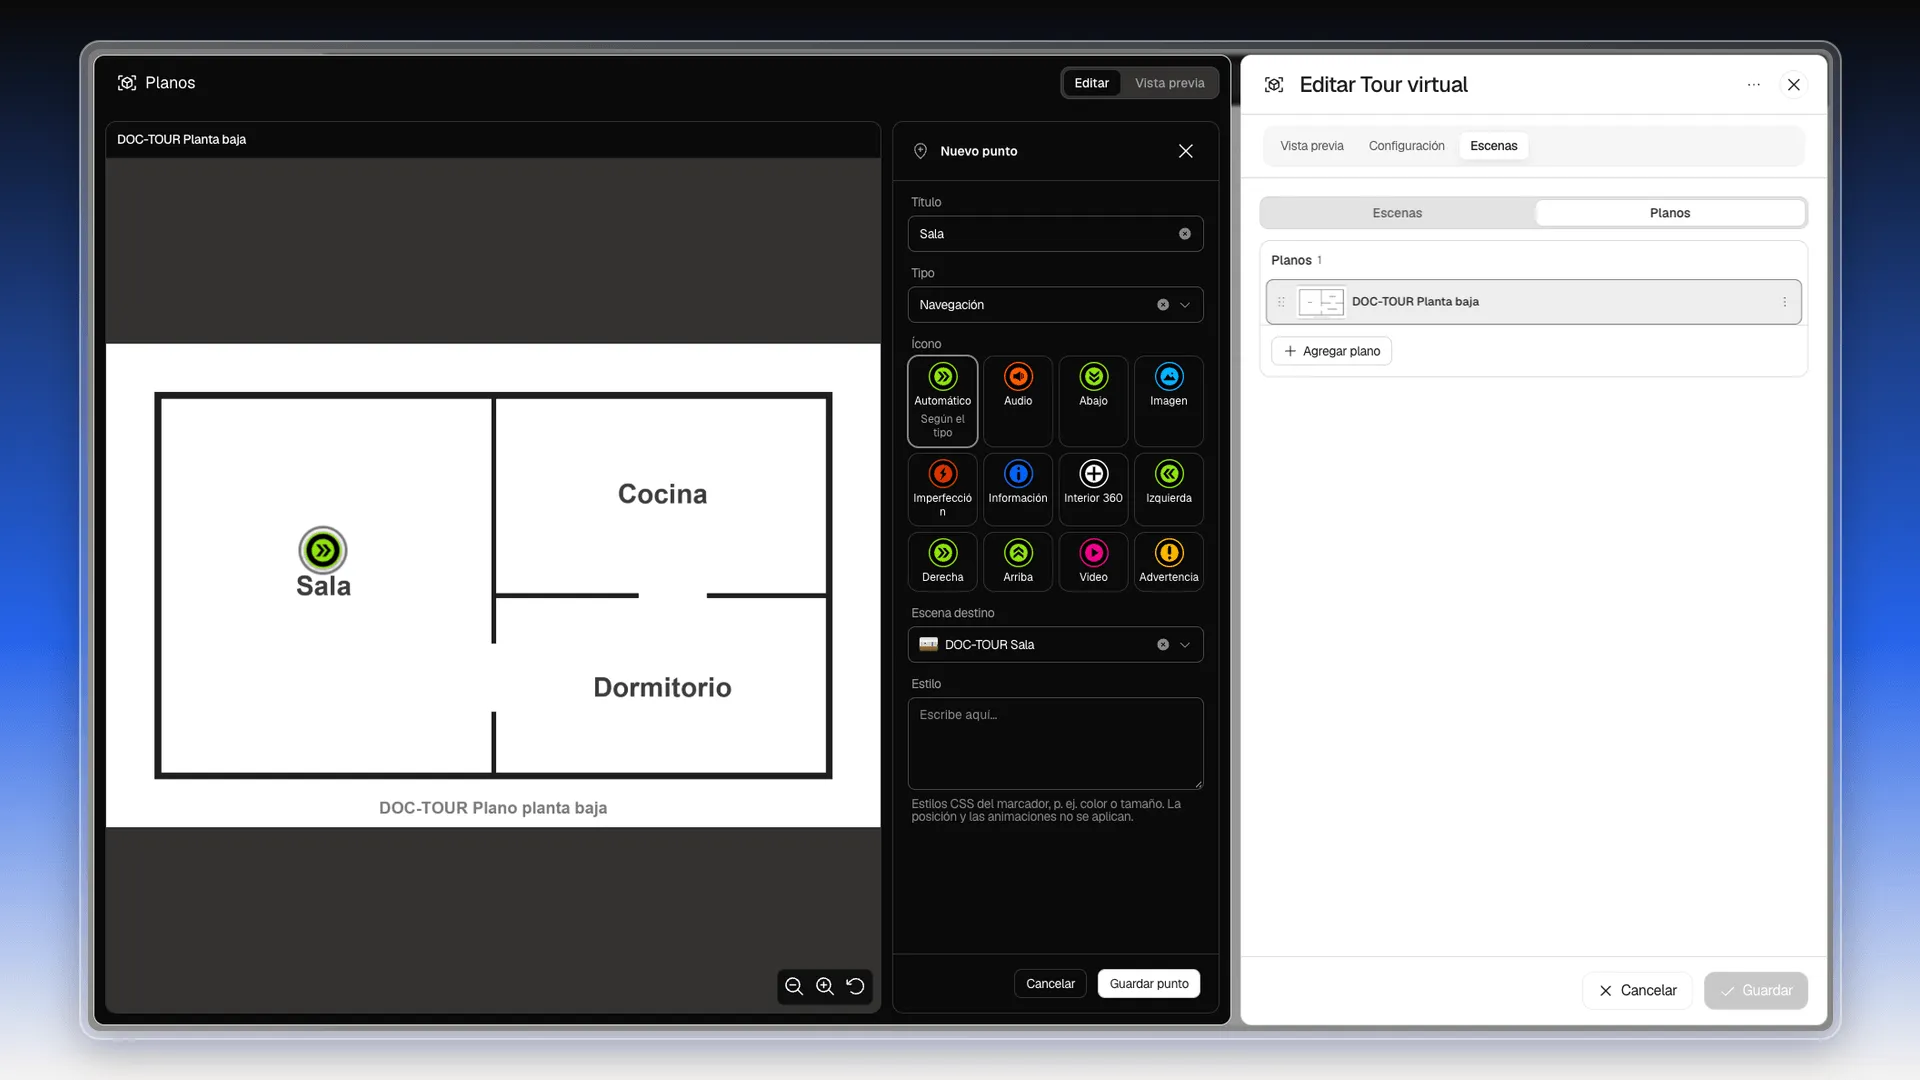Viewport: 1920px width, 1080px height.
Task: Clear the Título field text
Action: tap(1185, 234)
